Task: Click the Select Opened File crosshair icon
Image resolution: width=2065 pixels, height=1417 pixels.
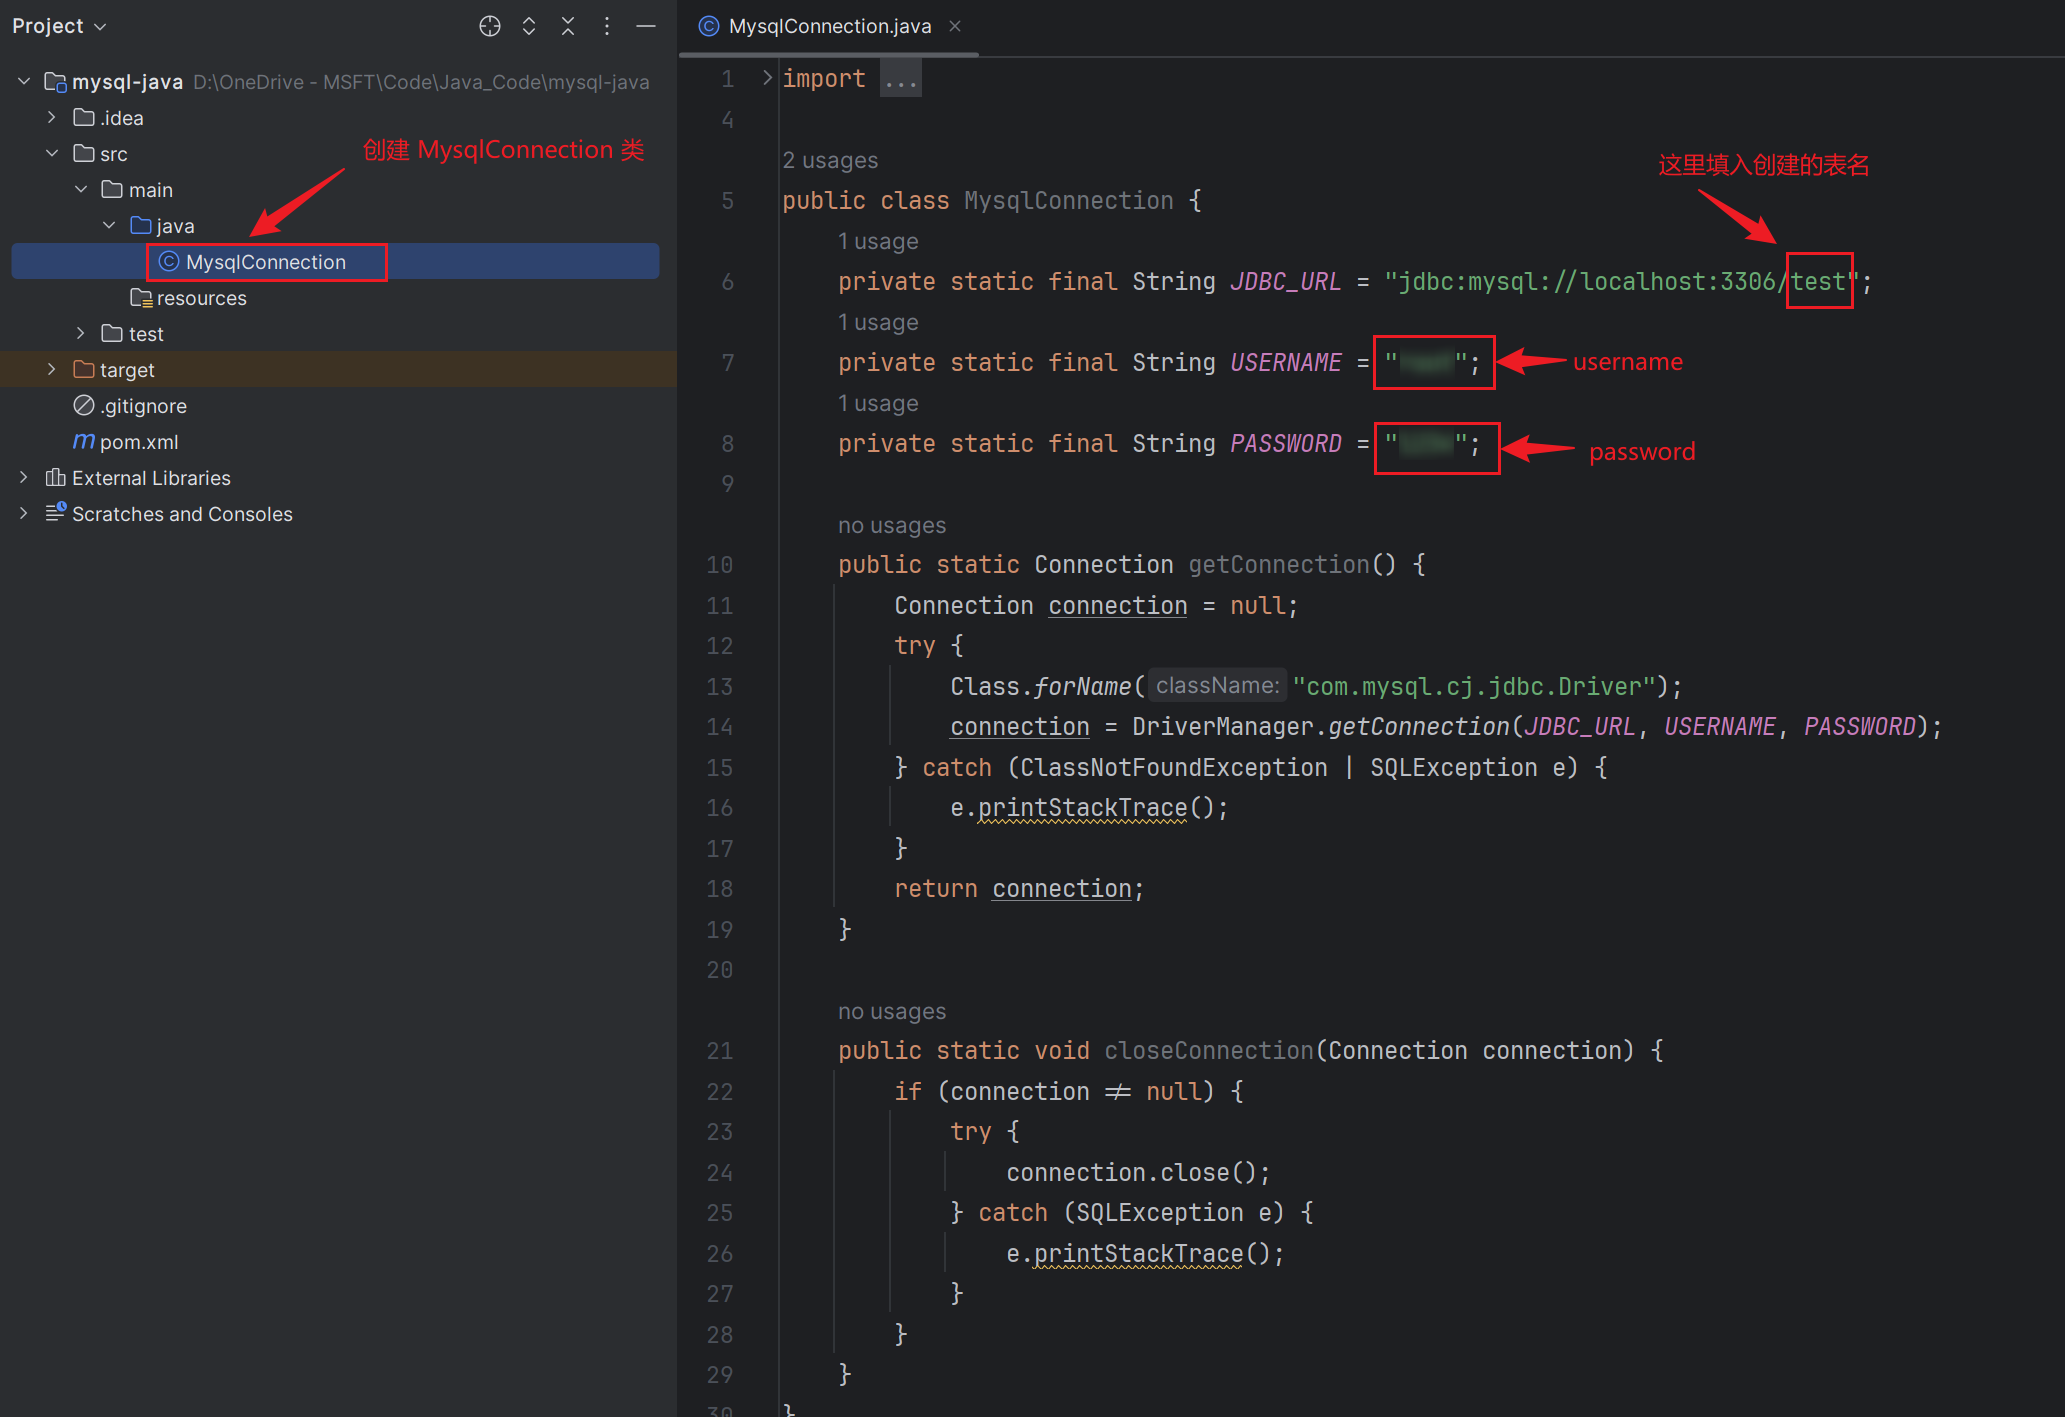Action: click(489, 27)
